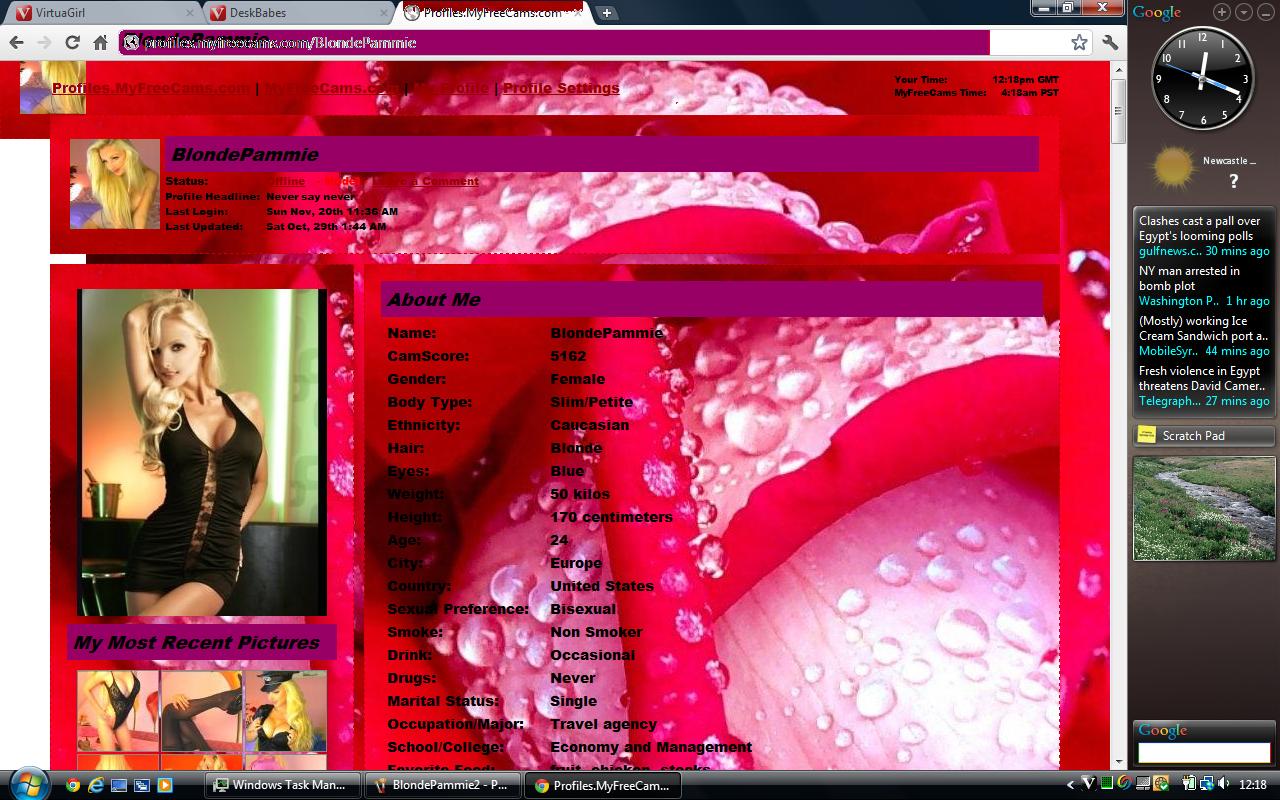Close the DeskBabes tab

pos(384,13)
